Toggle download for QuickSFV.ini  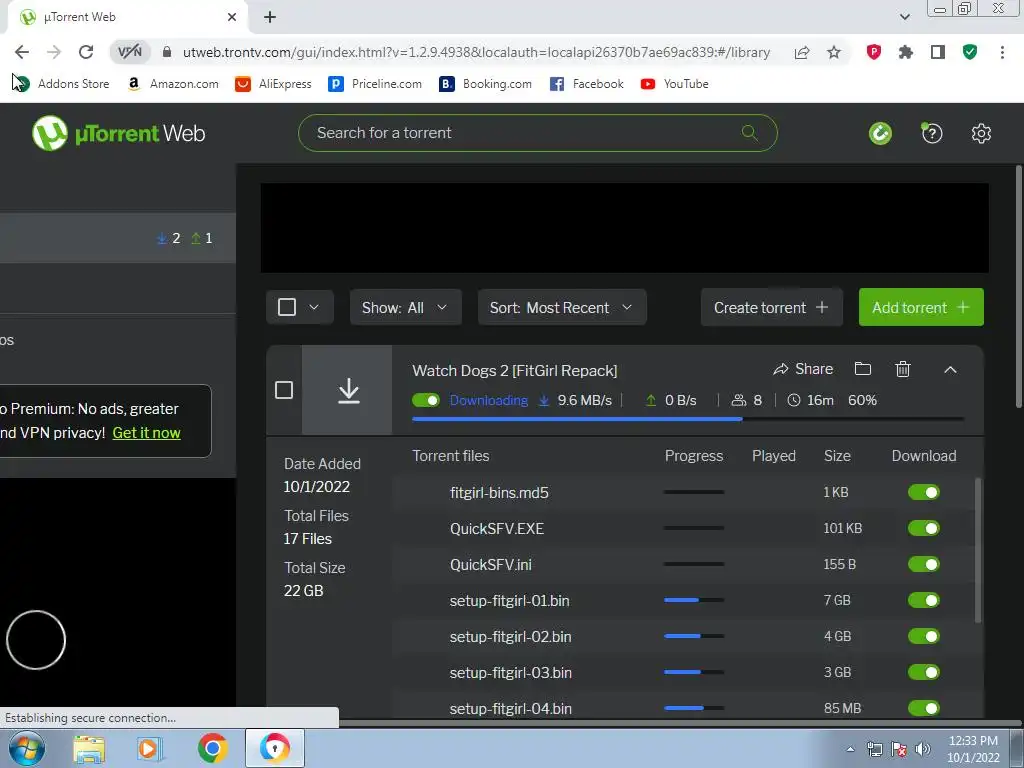pyautogui.click(x=923, y=564)
